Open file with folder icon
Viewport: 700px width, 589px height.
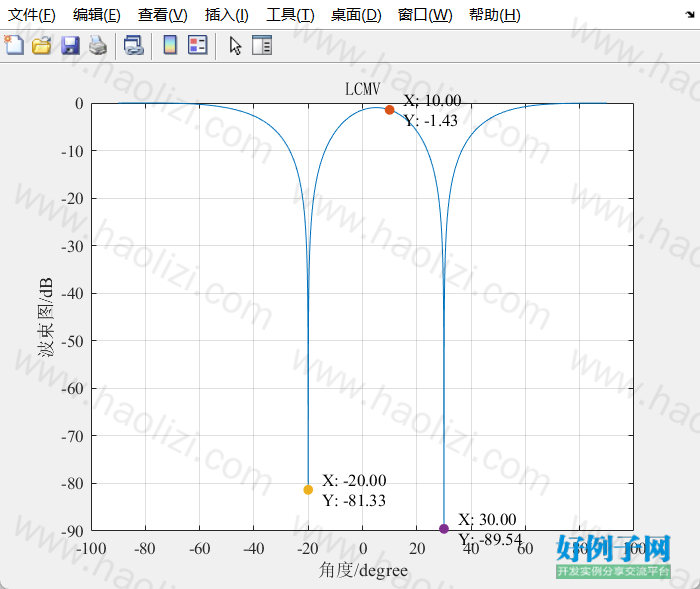click(x=42, y=46)
